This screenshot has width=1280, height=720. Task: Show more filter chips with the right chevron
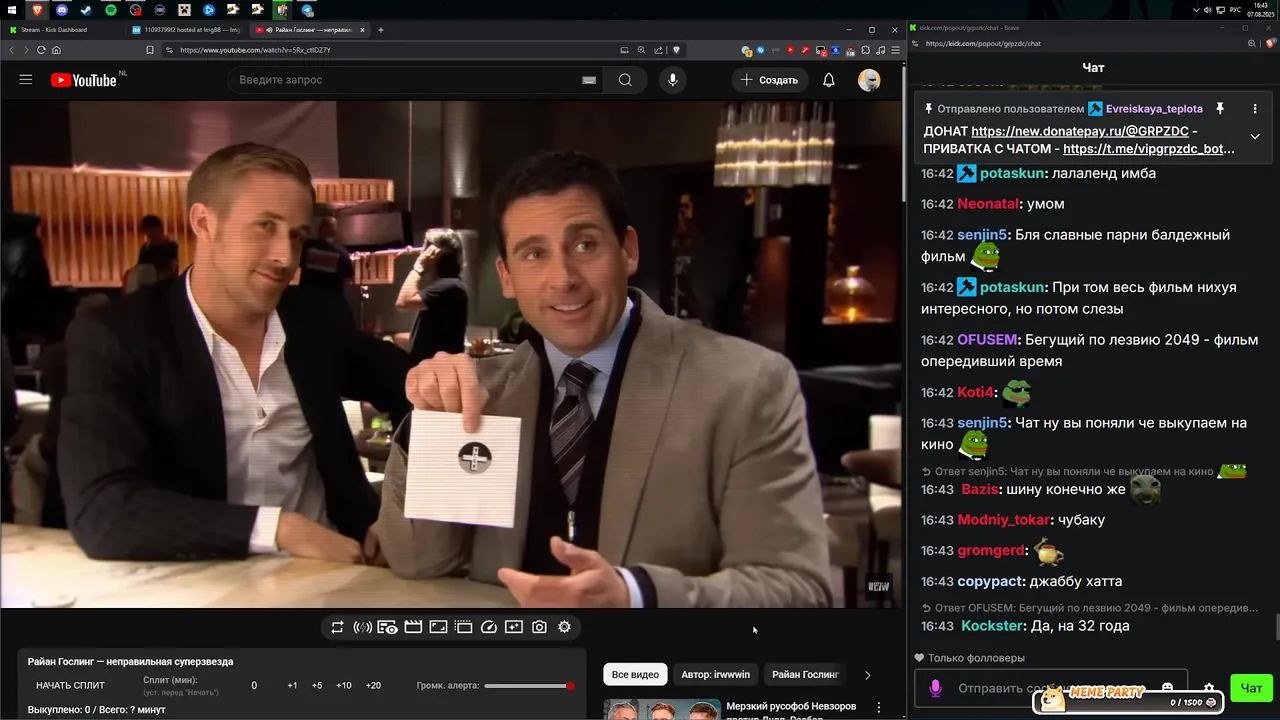pos(867,675)
